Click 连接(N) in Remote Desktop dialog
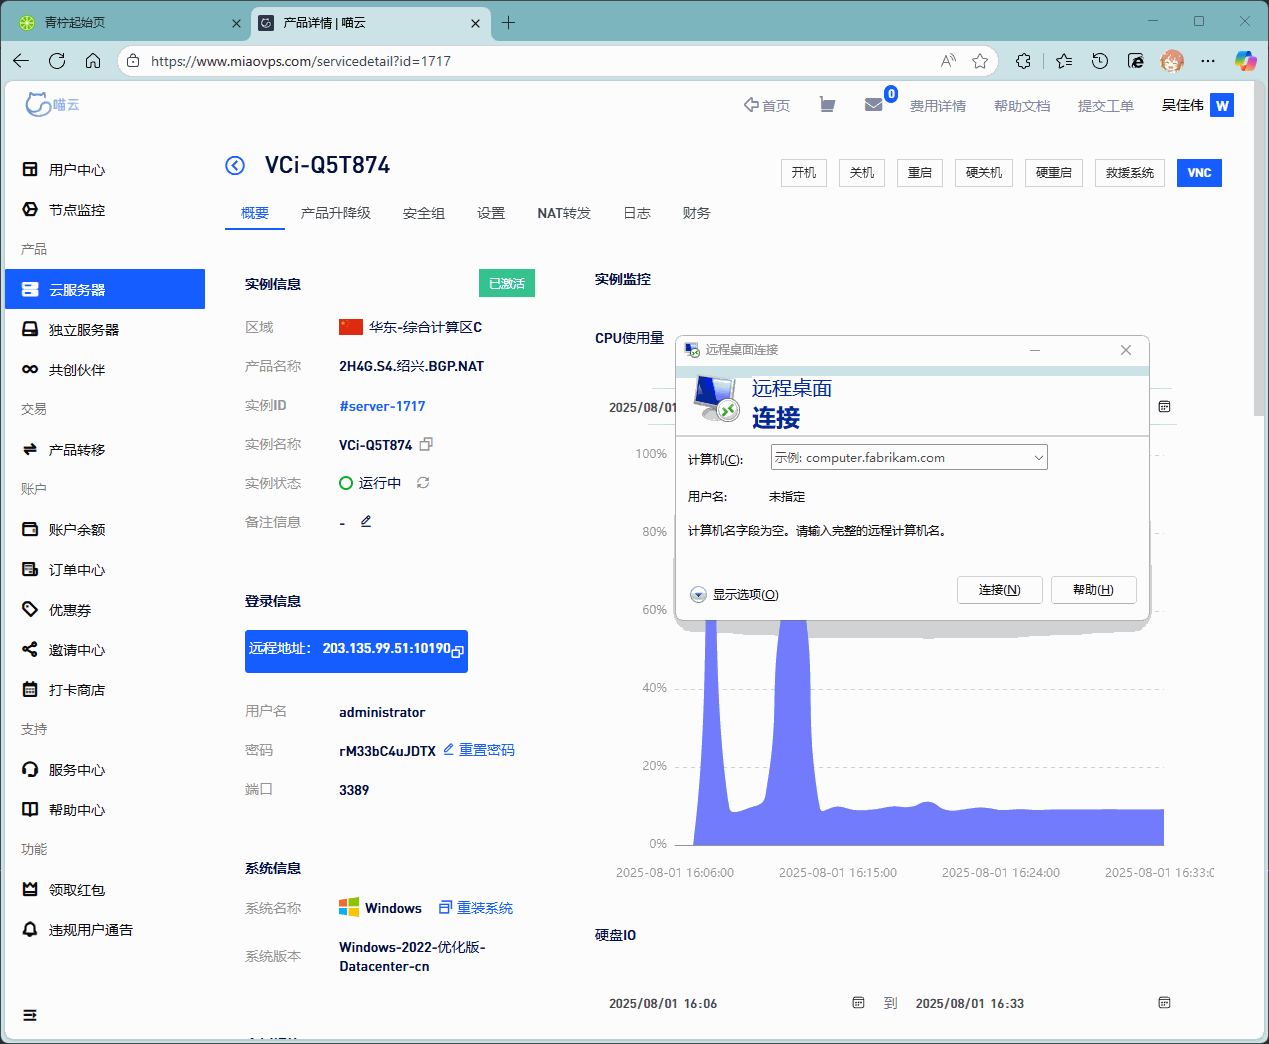This screenshot has height=1044, width=1269. [x=1000, y=590]
